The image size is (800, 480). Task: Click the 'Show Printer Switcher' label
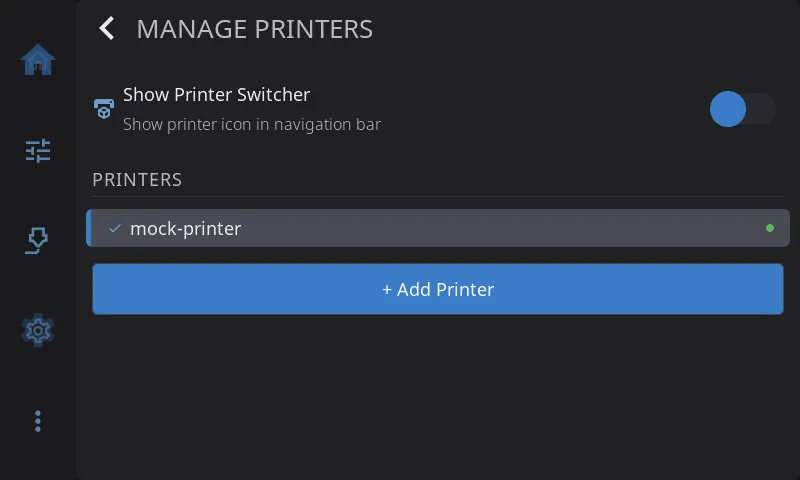216,95
